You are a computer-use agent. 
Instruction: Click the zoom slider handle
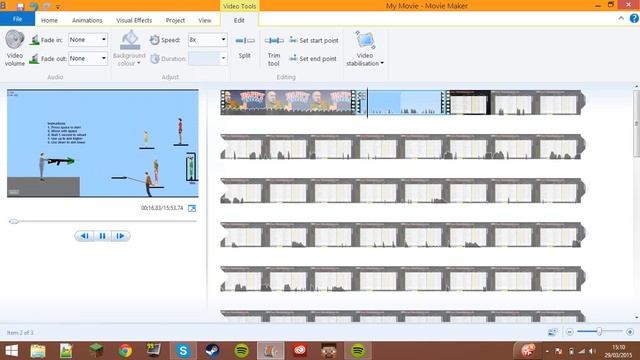pyautogui.click(x=599, y=331)
